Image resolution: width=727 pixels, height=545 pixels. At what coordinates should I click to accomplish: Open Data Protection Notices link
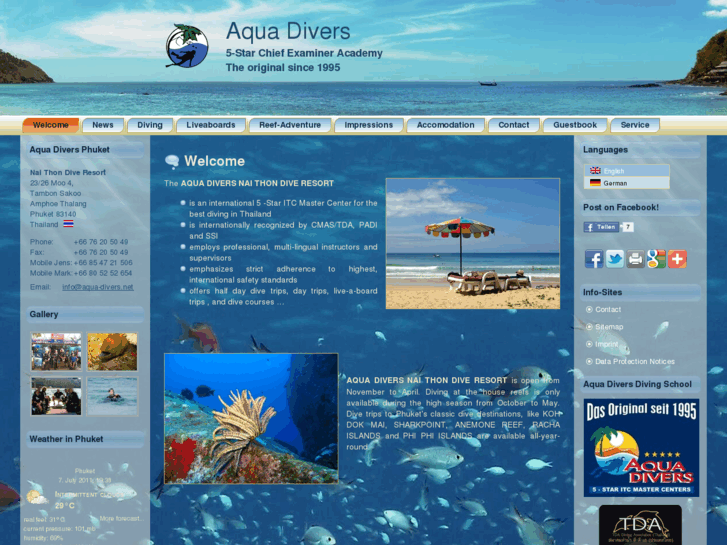635,361
